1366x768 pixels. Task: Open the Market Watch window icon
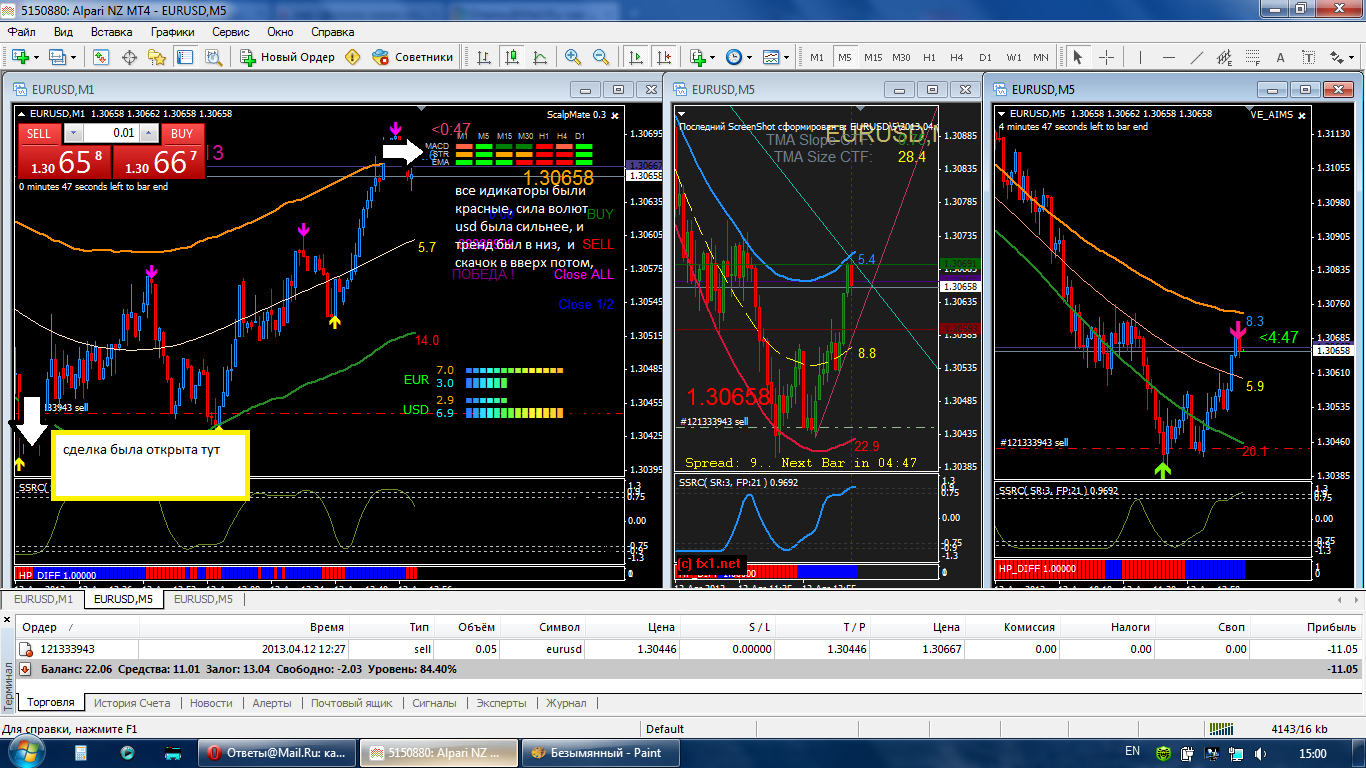click(101, 57)
